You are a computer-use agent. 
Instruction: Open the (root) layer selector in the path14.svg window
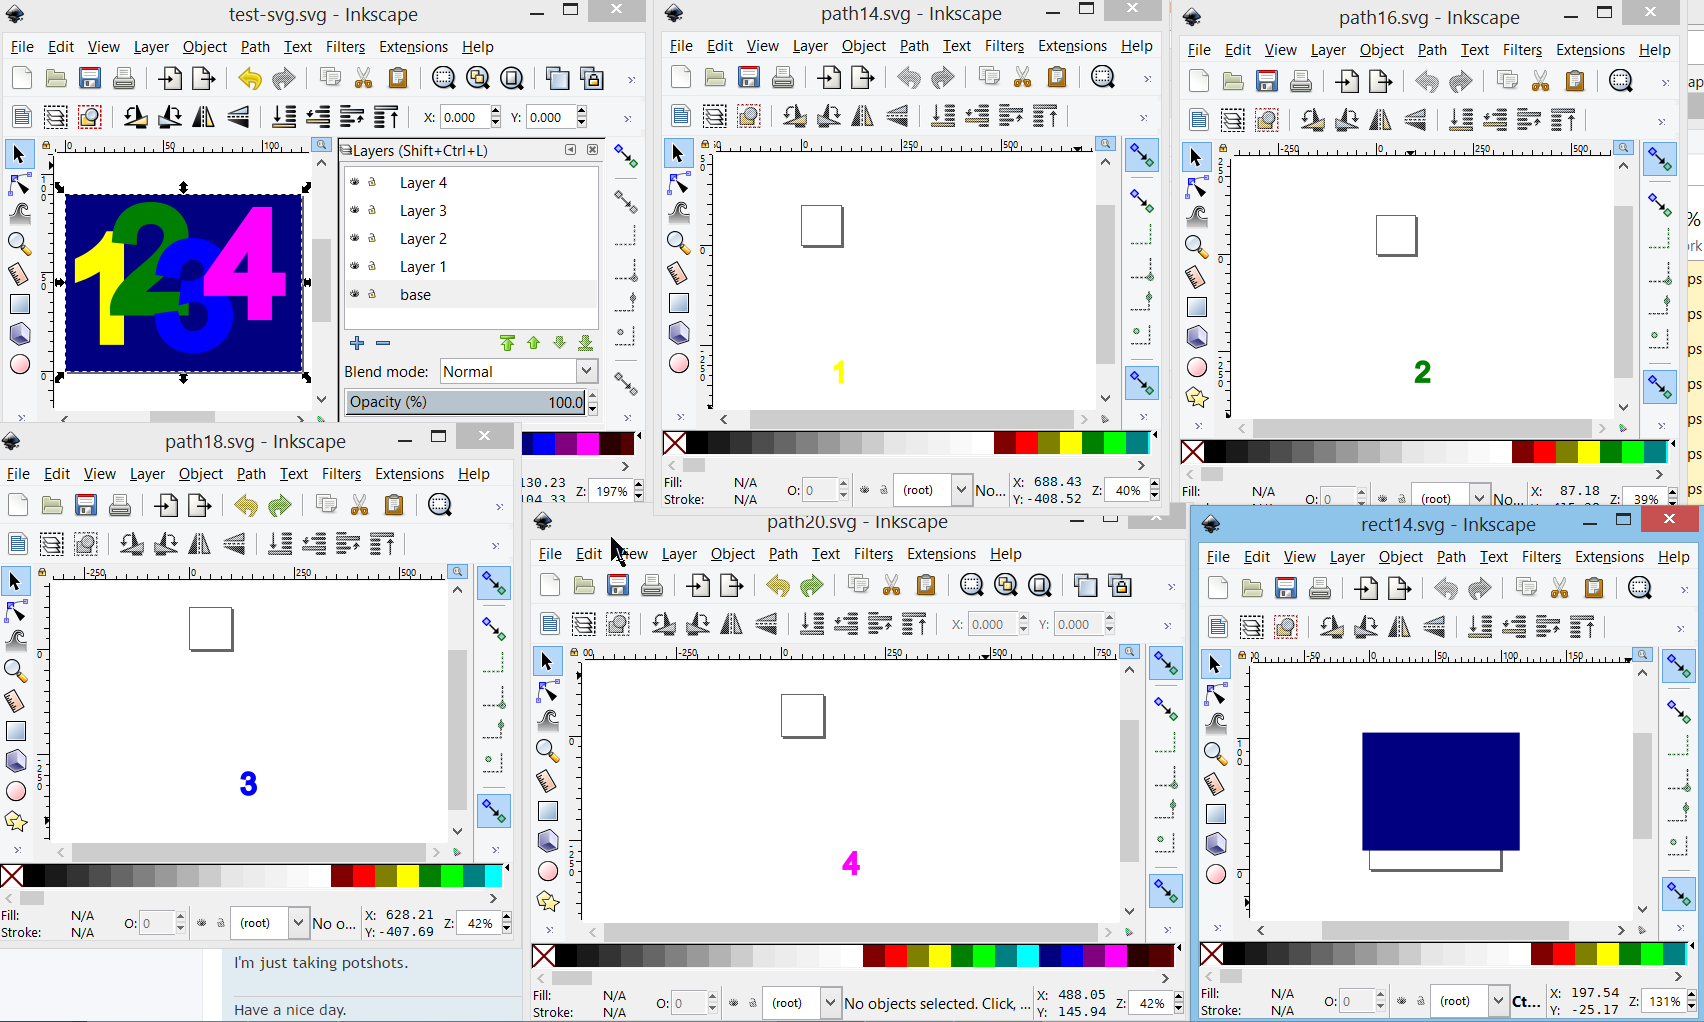click(960, 489)
